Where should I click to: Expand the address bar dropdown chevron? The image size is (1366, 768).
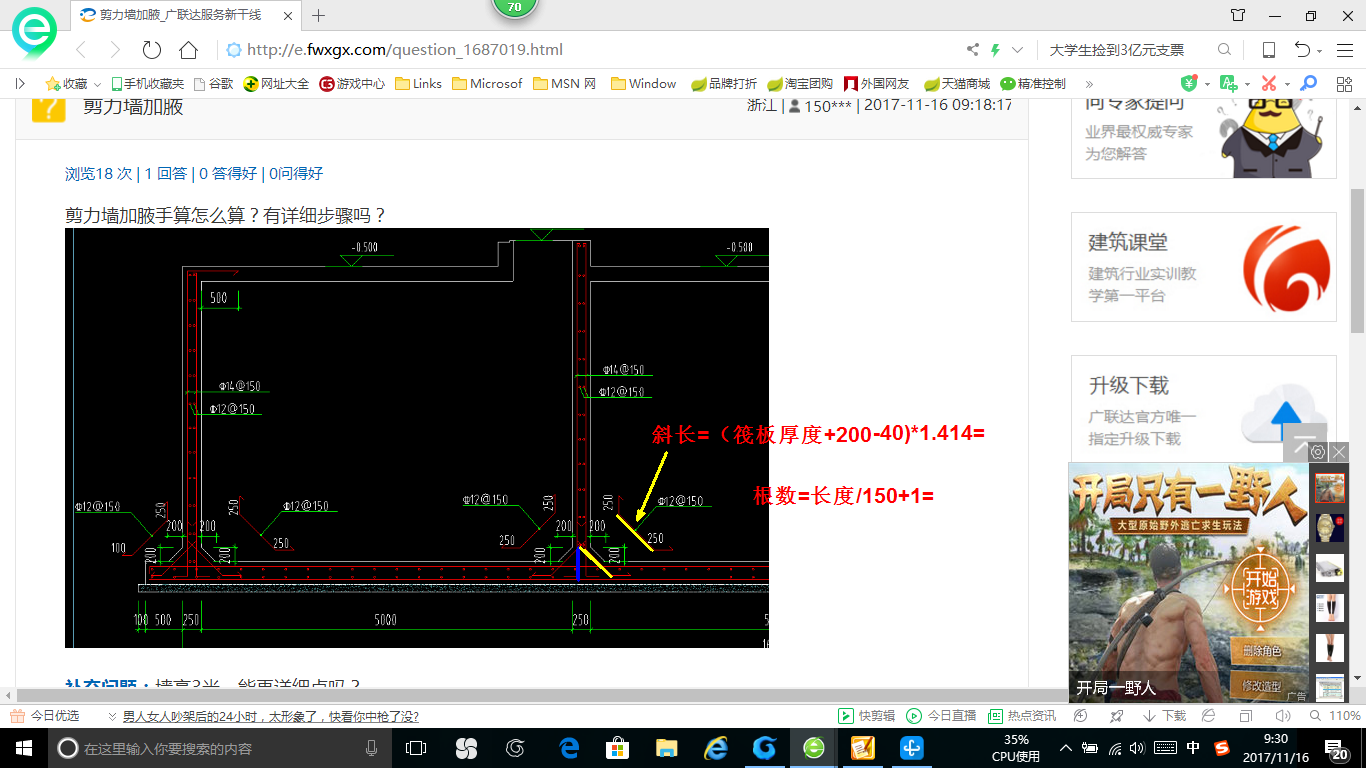click(x=1018, y=50)
